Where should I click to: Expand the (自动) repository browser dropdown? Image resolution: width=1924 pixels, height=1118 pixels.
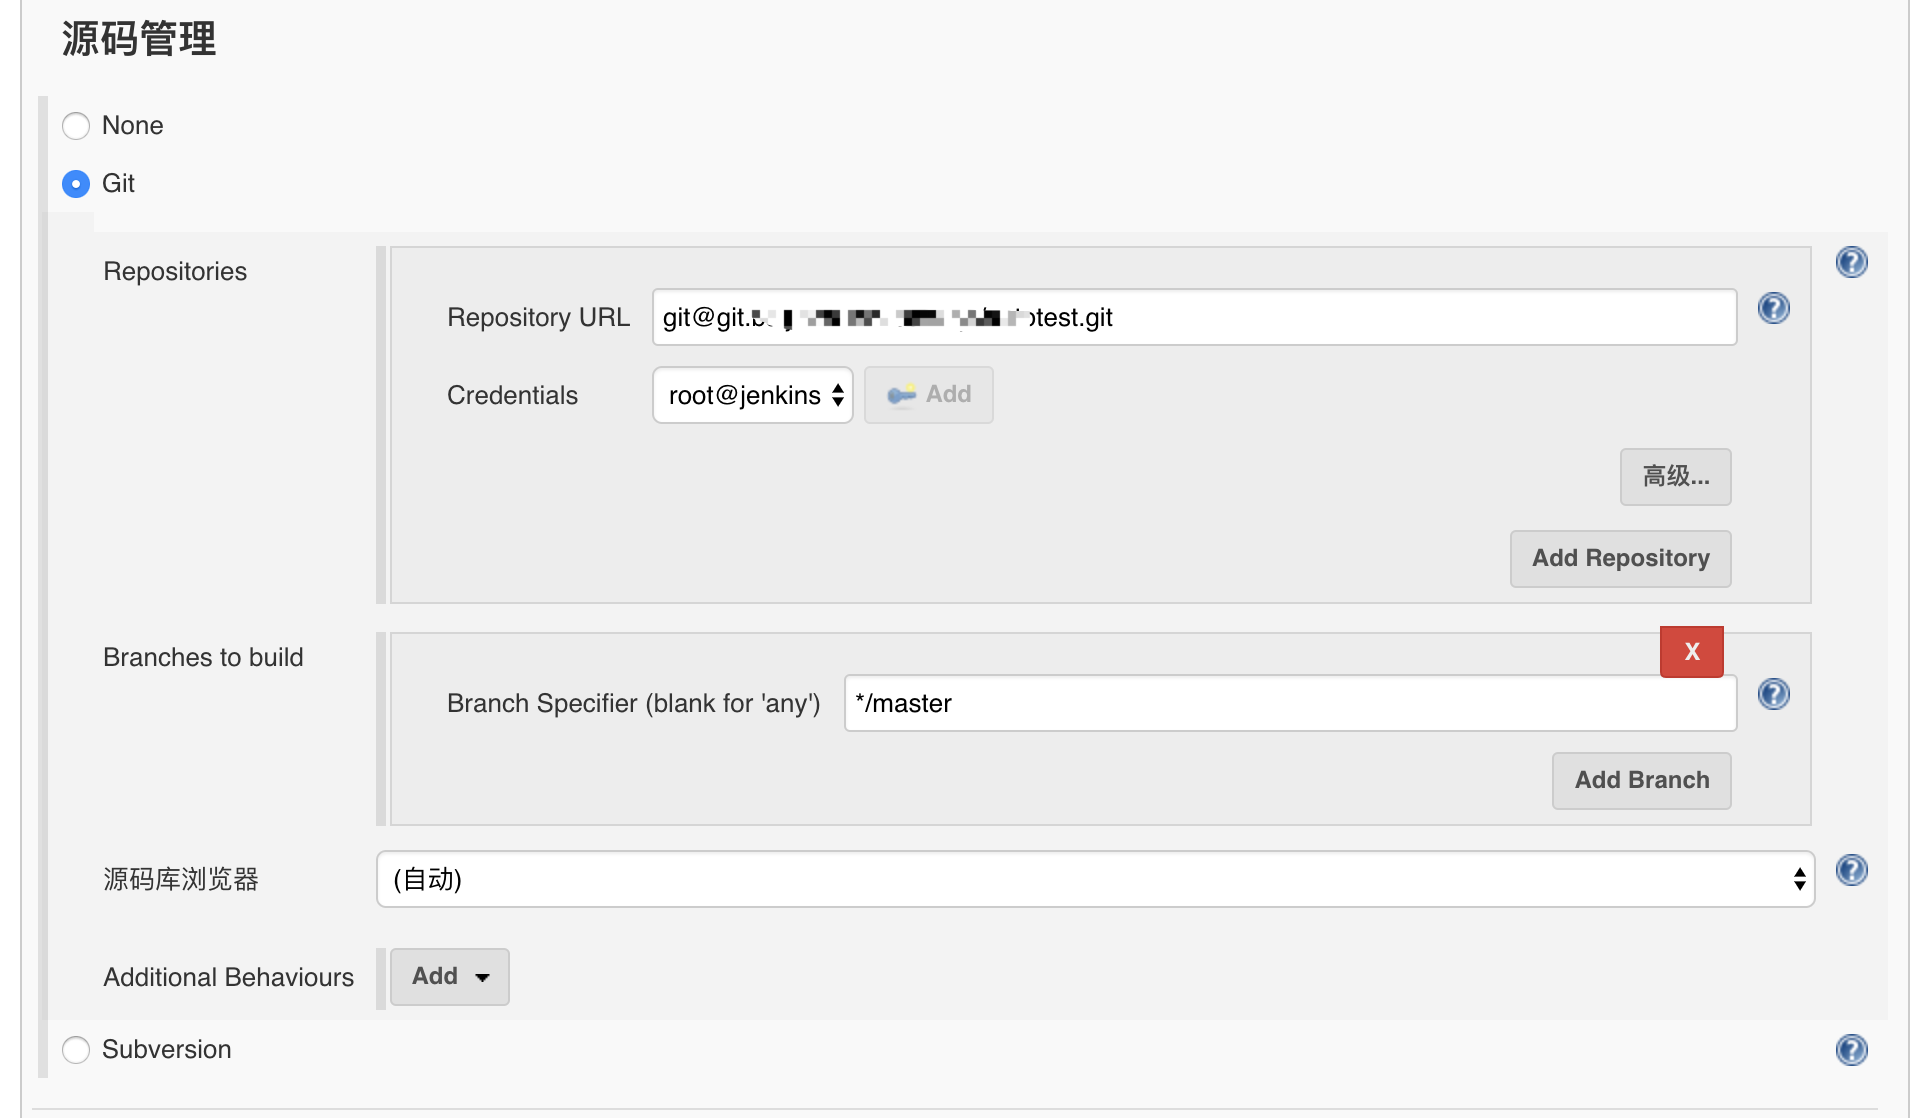click(1094, 879)
